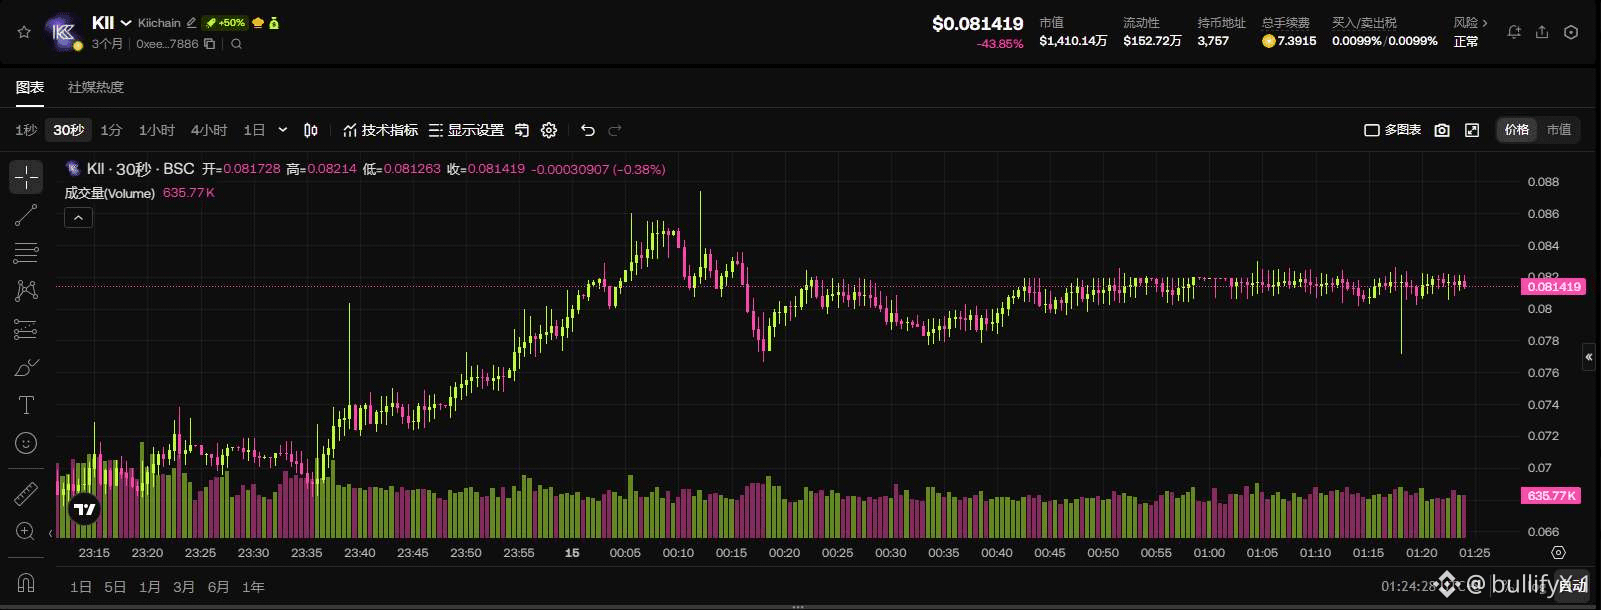Undo last chart action

coord(588,130)
